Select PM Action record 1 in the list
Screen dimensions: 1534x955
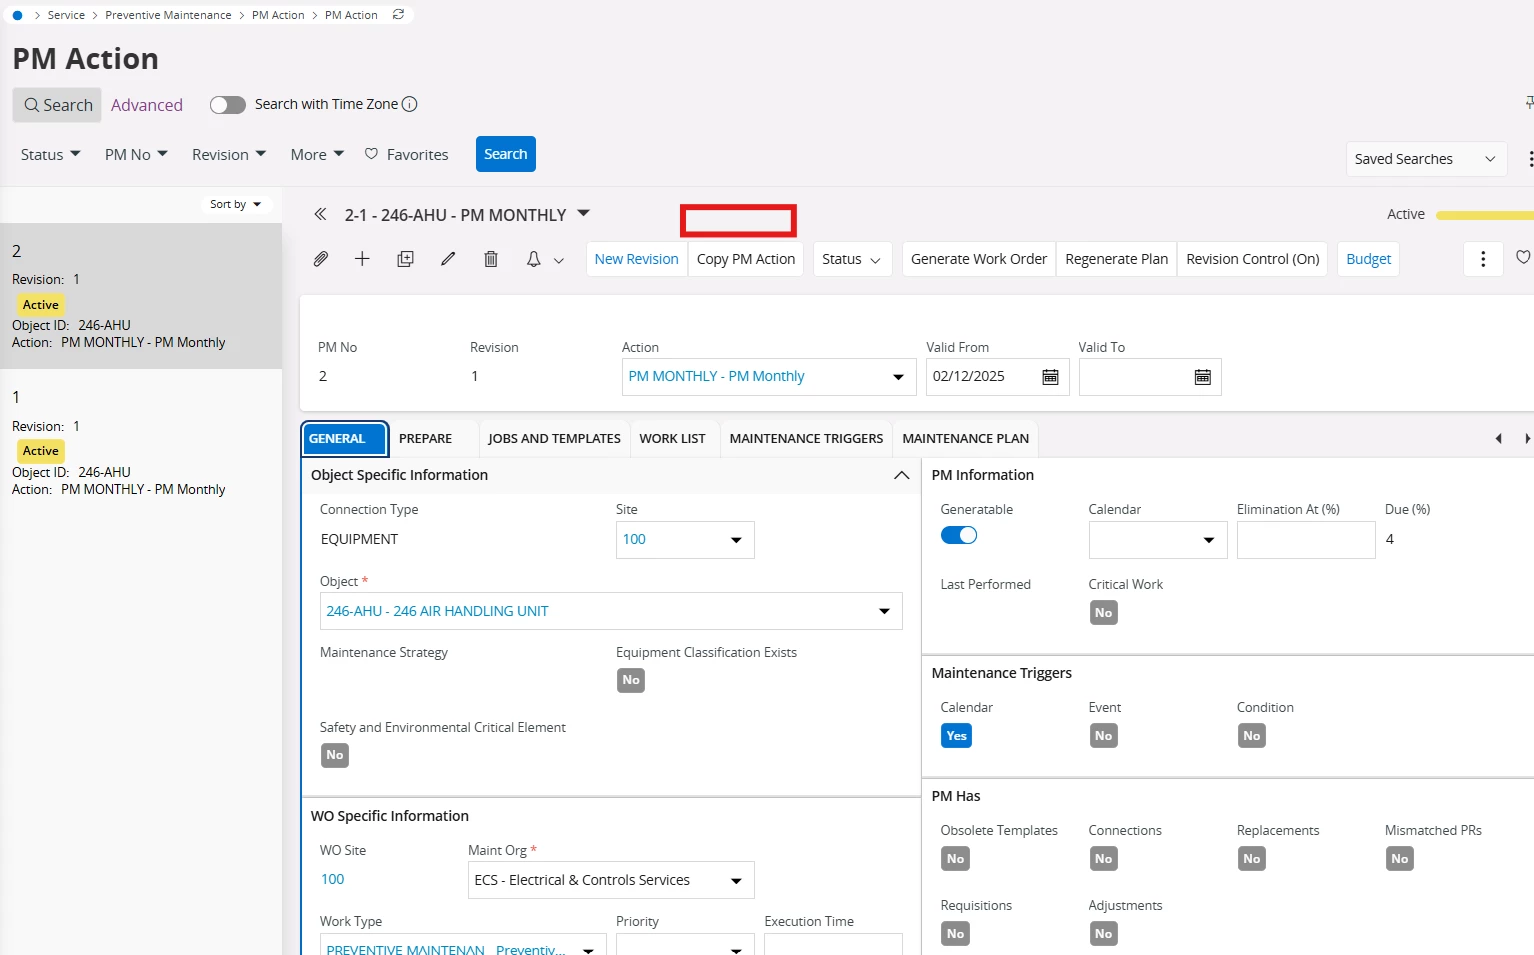(141, 443)
